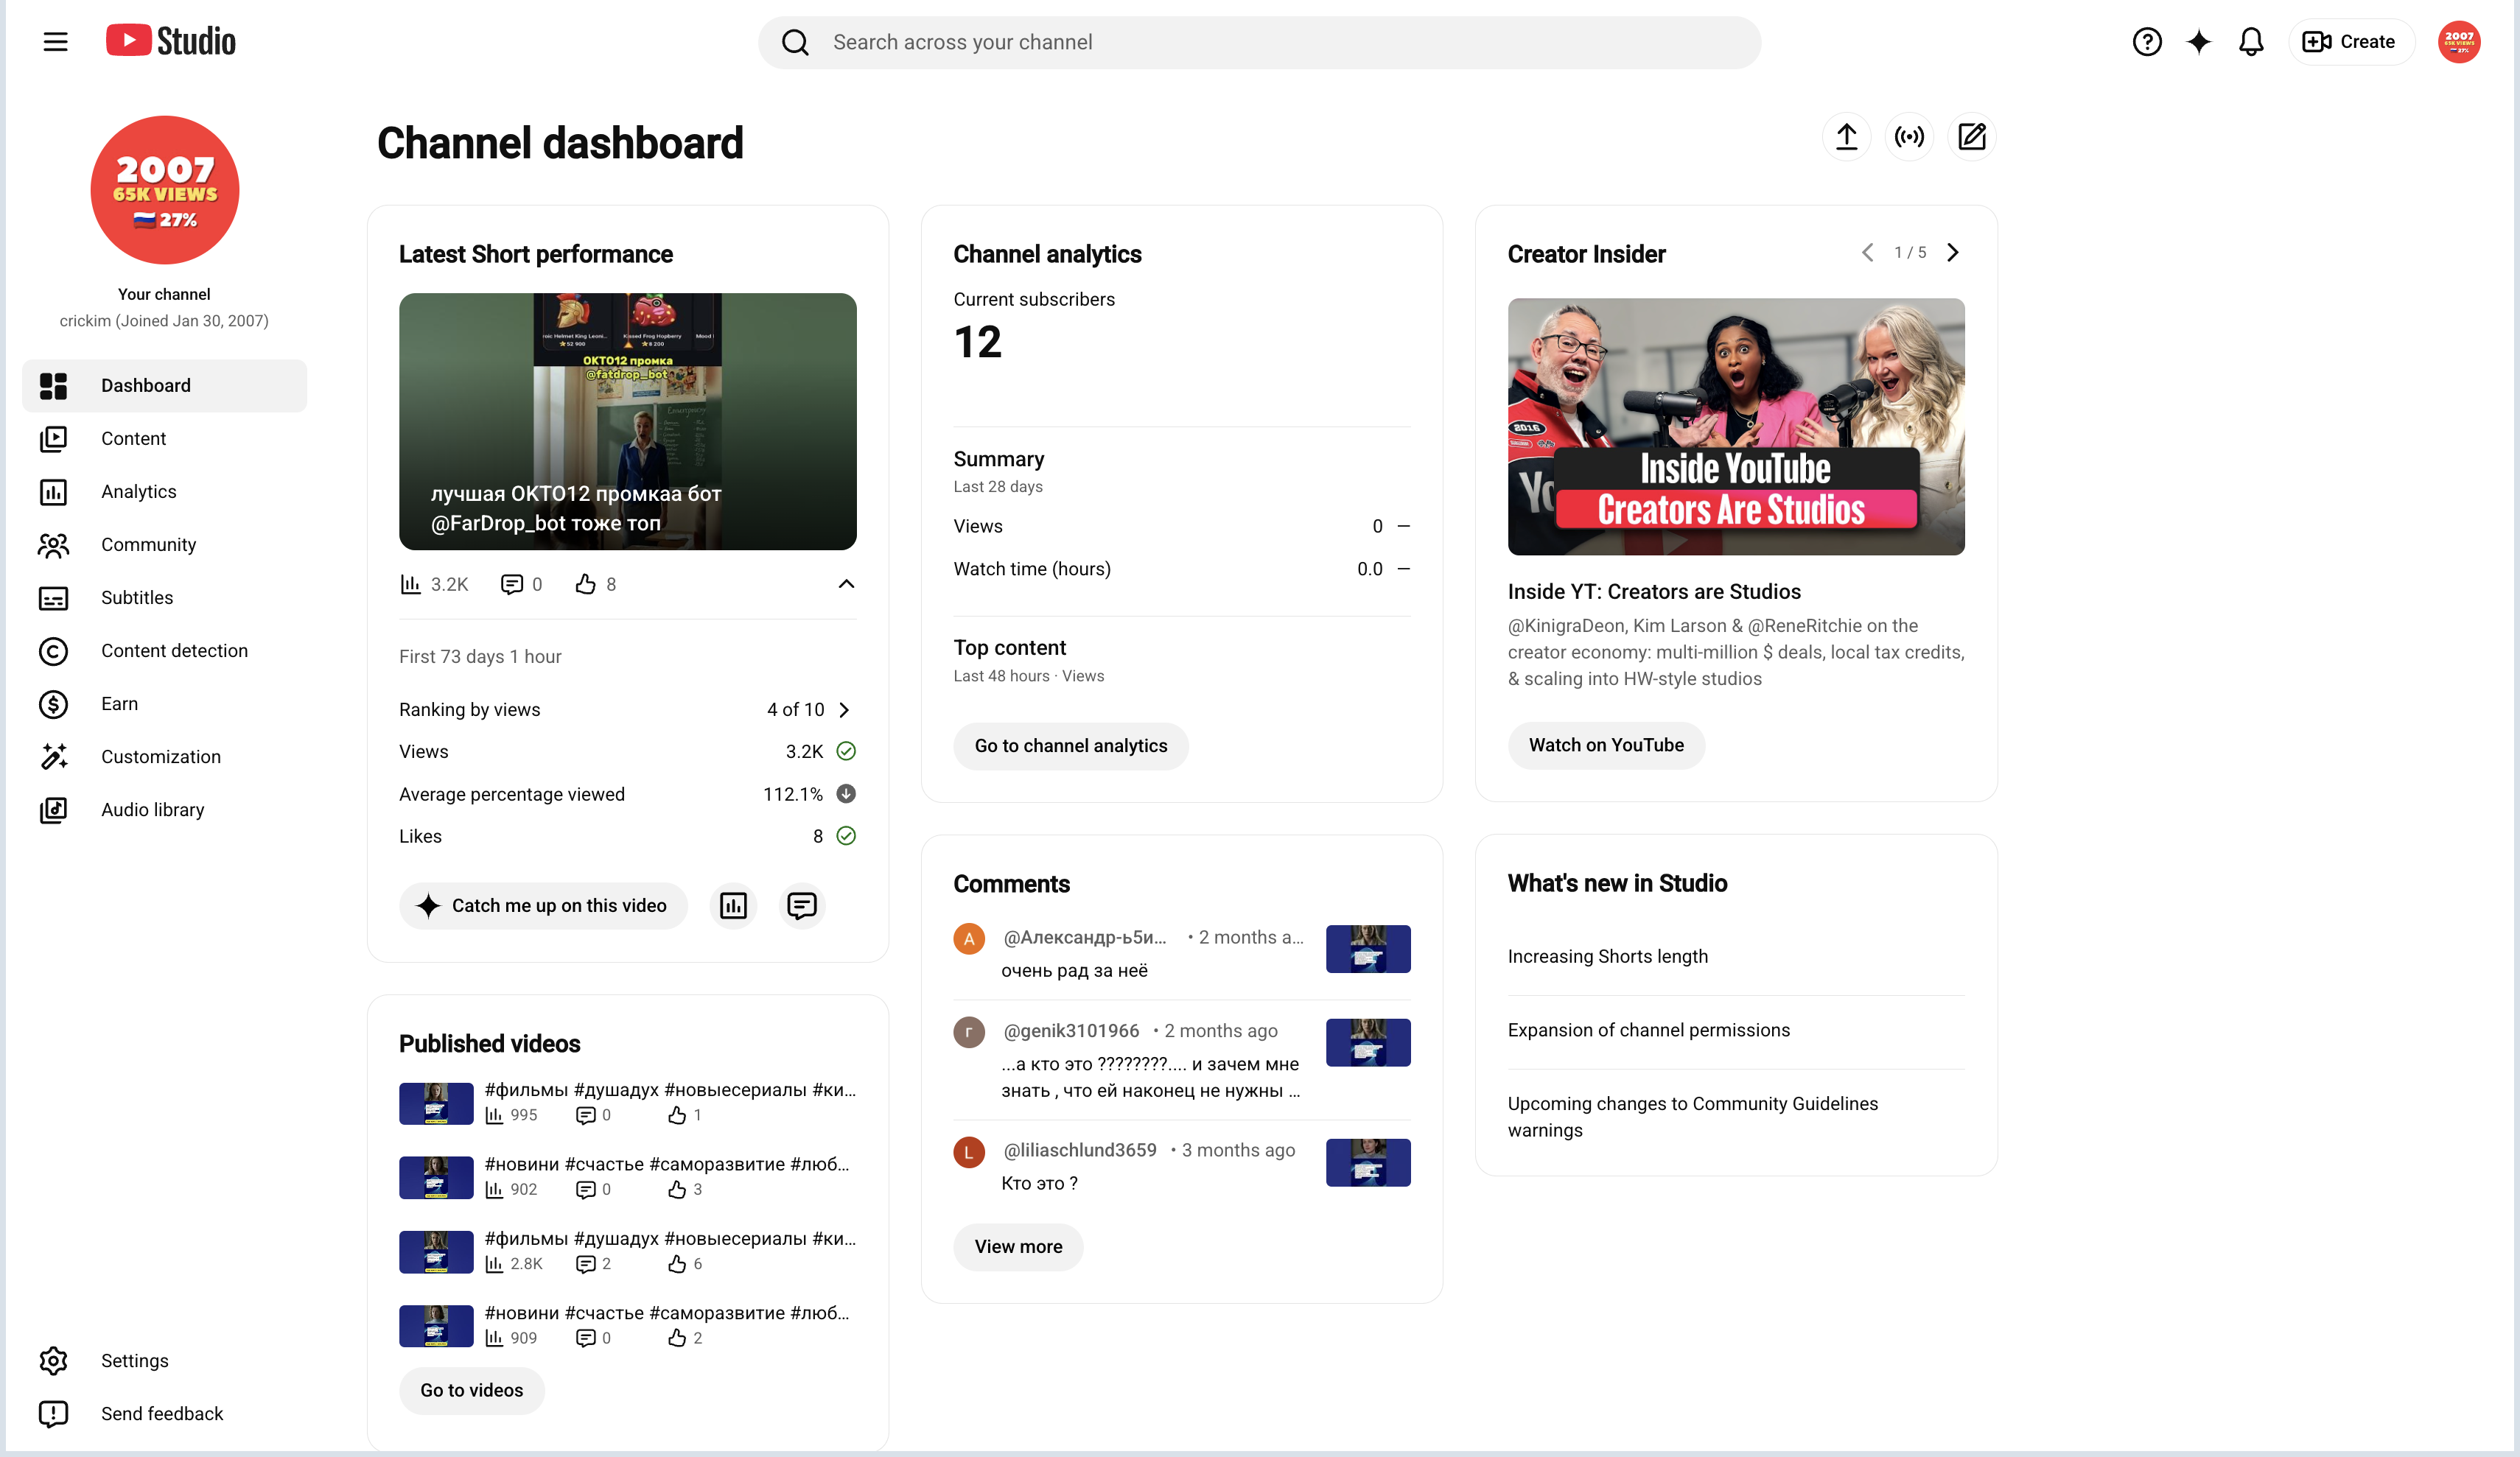
Task: Click the Audio library icon
Action: pos(53,810)
